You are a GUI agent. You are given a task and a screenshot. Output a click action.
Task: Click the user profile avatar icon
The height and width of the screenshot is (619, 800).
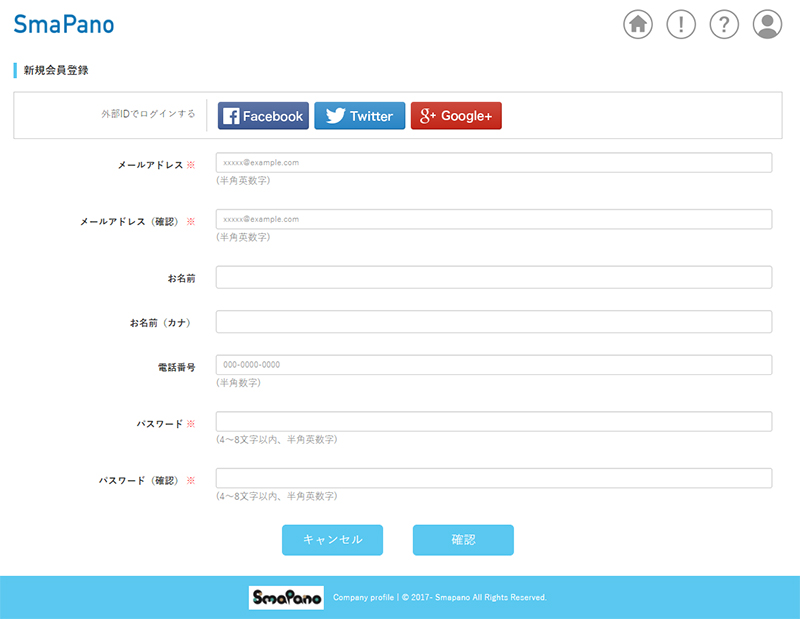coord(767,24)
